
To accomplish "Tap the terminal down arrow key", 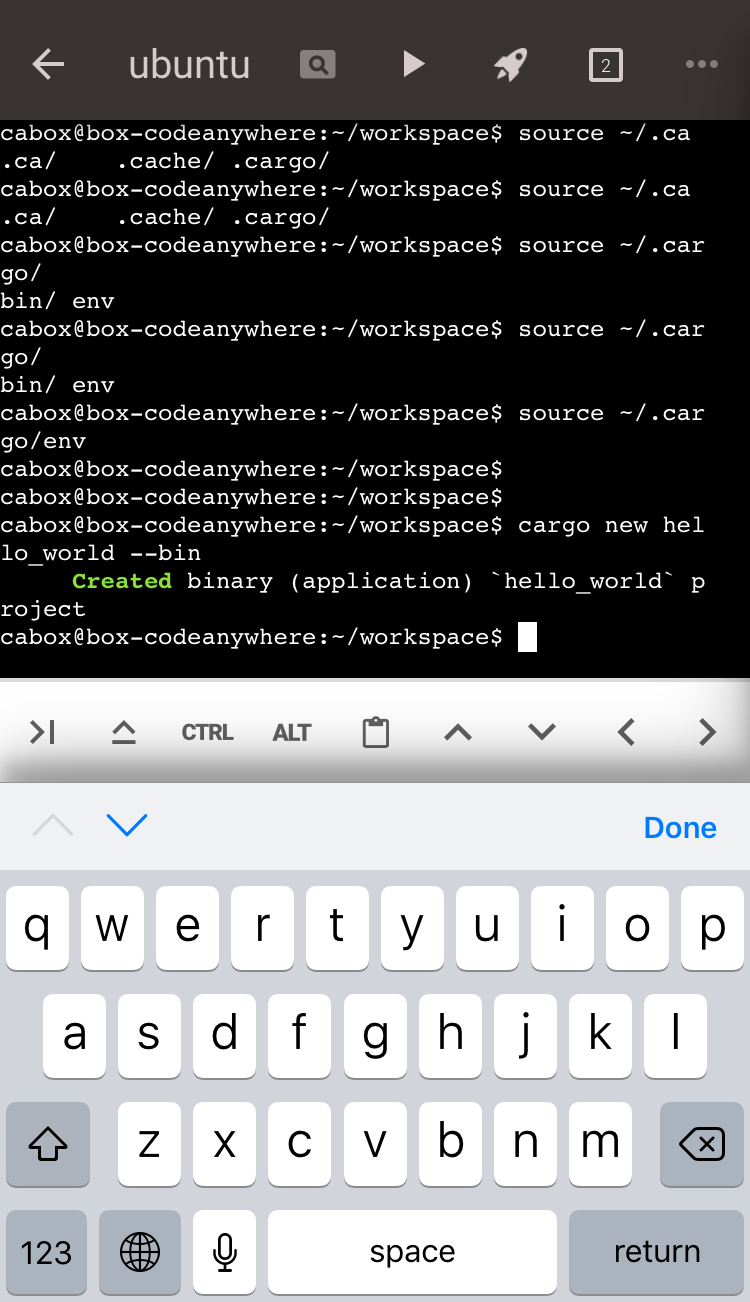I will [542, 733].
